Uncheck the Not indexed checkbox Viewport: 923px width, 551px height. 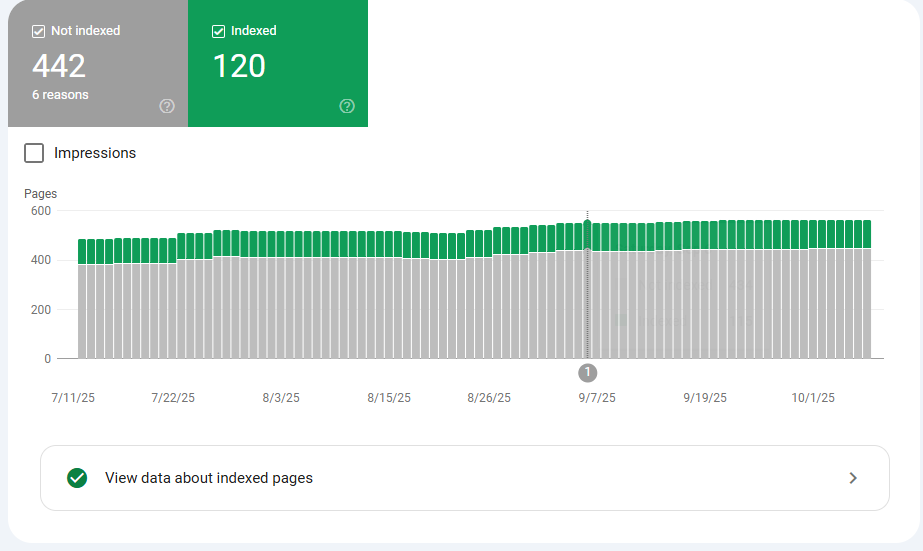(39, 31)
